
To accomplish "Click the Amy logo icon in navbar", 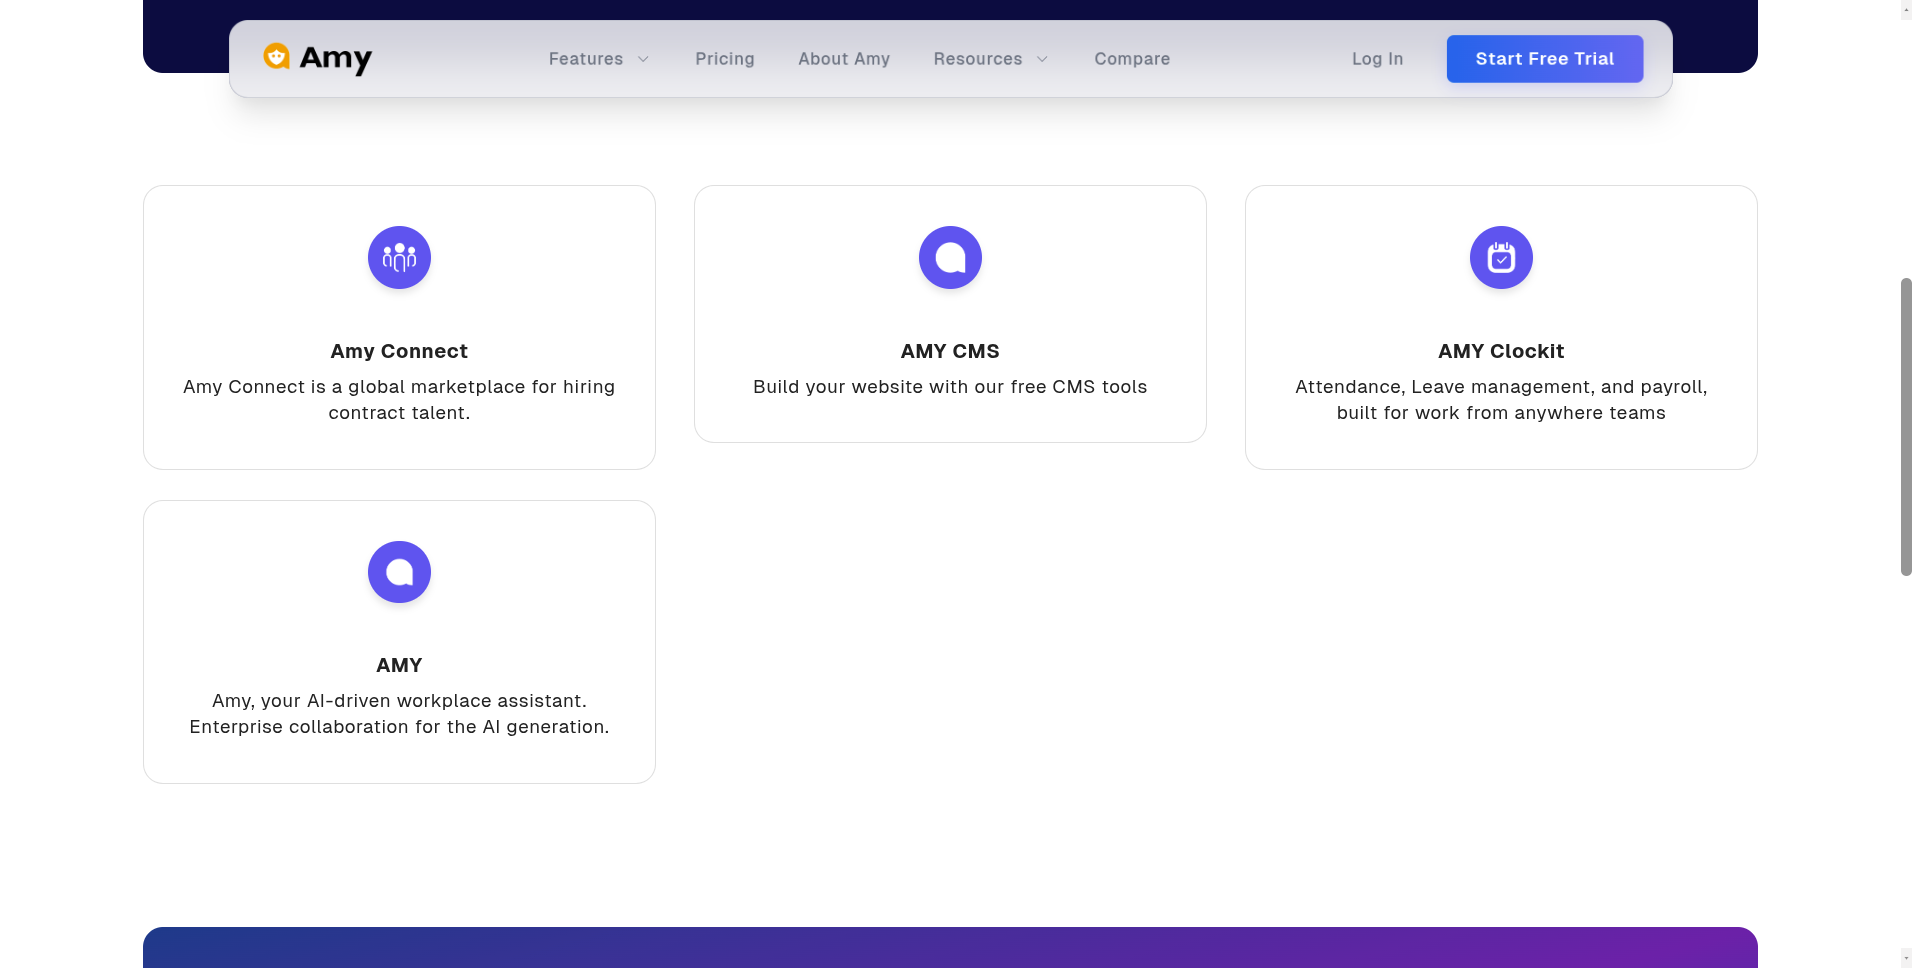I will click(x=276, y=57).
